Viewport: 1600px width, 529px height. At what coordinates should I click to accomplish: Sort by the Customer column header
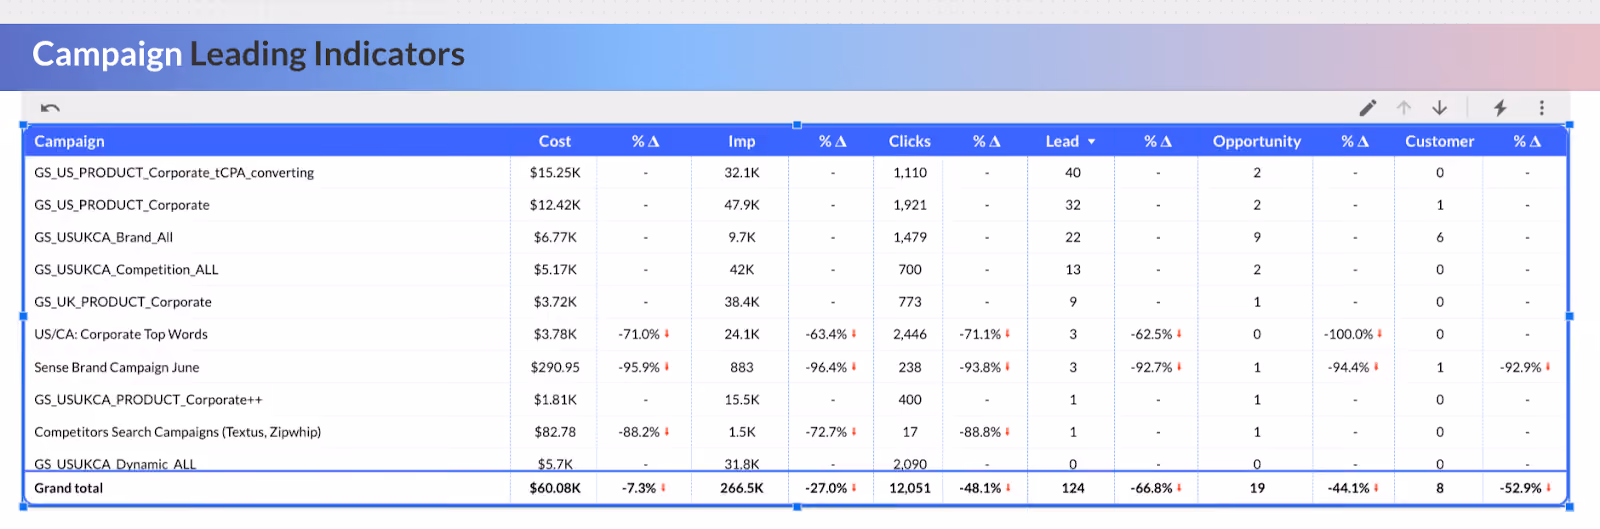(1440, 141)
